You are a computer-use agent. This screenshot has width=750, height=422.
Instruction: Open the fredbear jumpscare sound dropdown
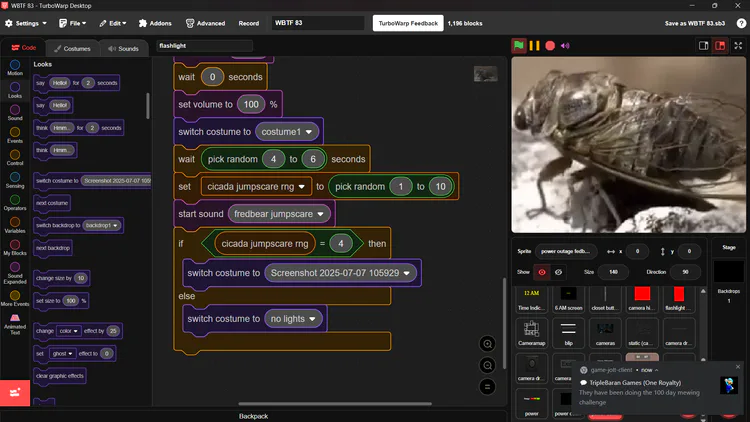tap(279, 214)
